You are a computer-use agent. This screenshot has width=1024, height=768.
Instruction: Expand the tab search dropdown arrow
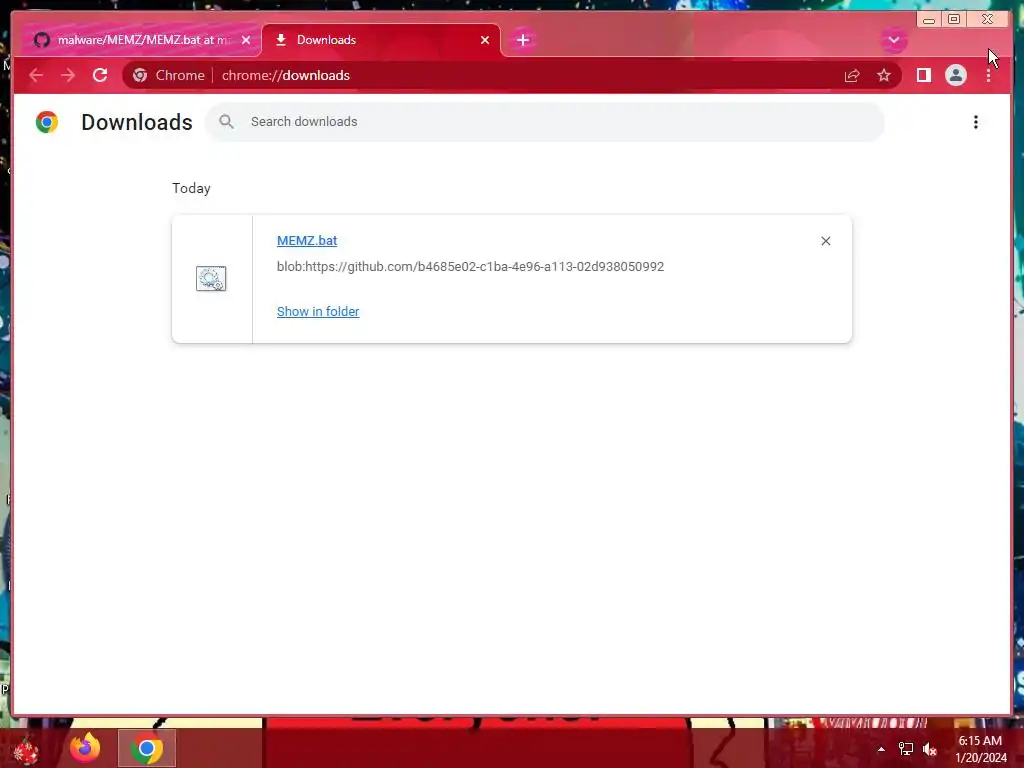click(893, 40)
